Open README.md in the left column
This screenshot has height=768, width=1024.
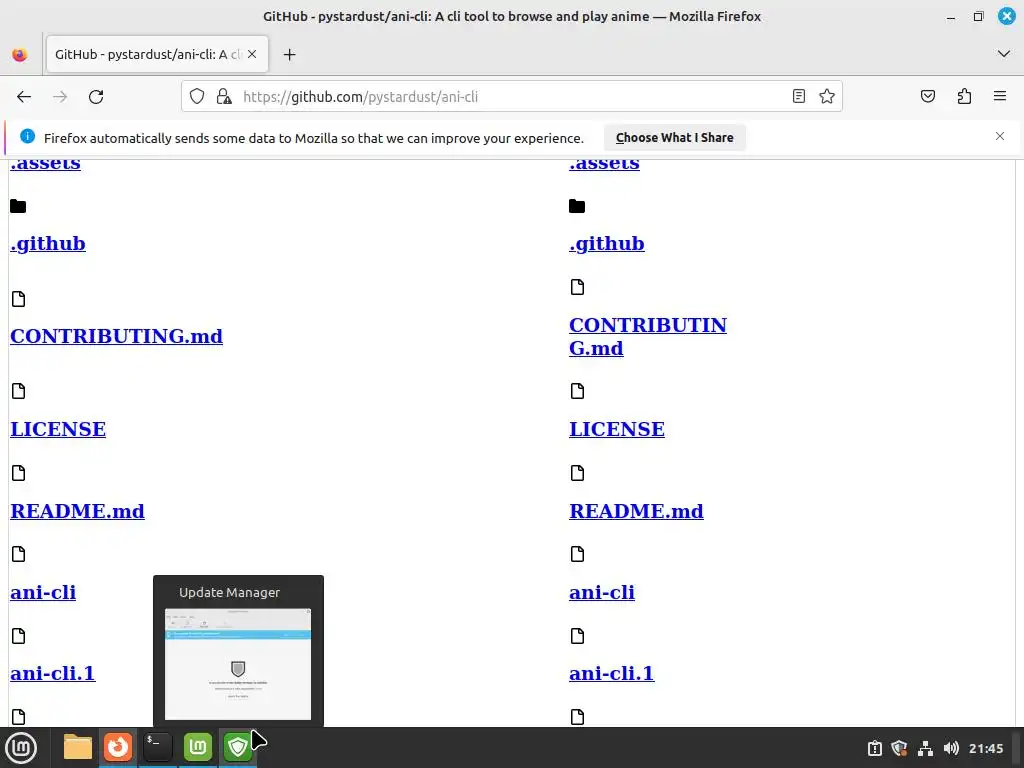click(77, 511)
